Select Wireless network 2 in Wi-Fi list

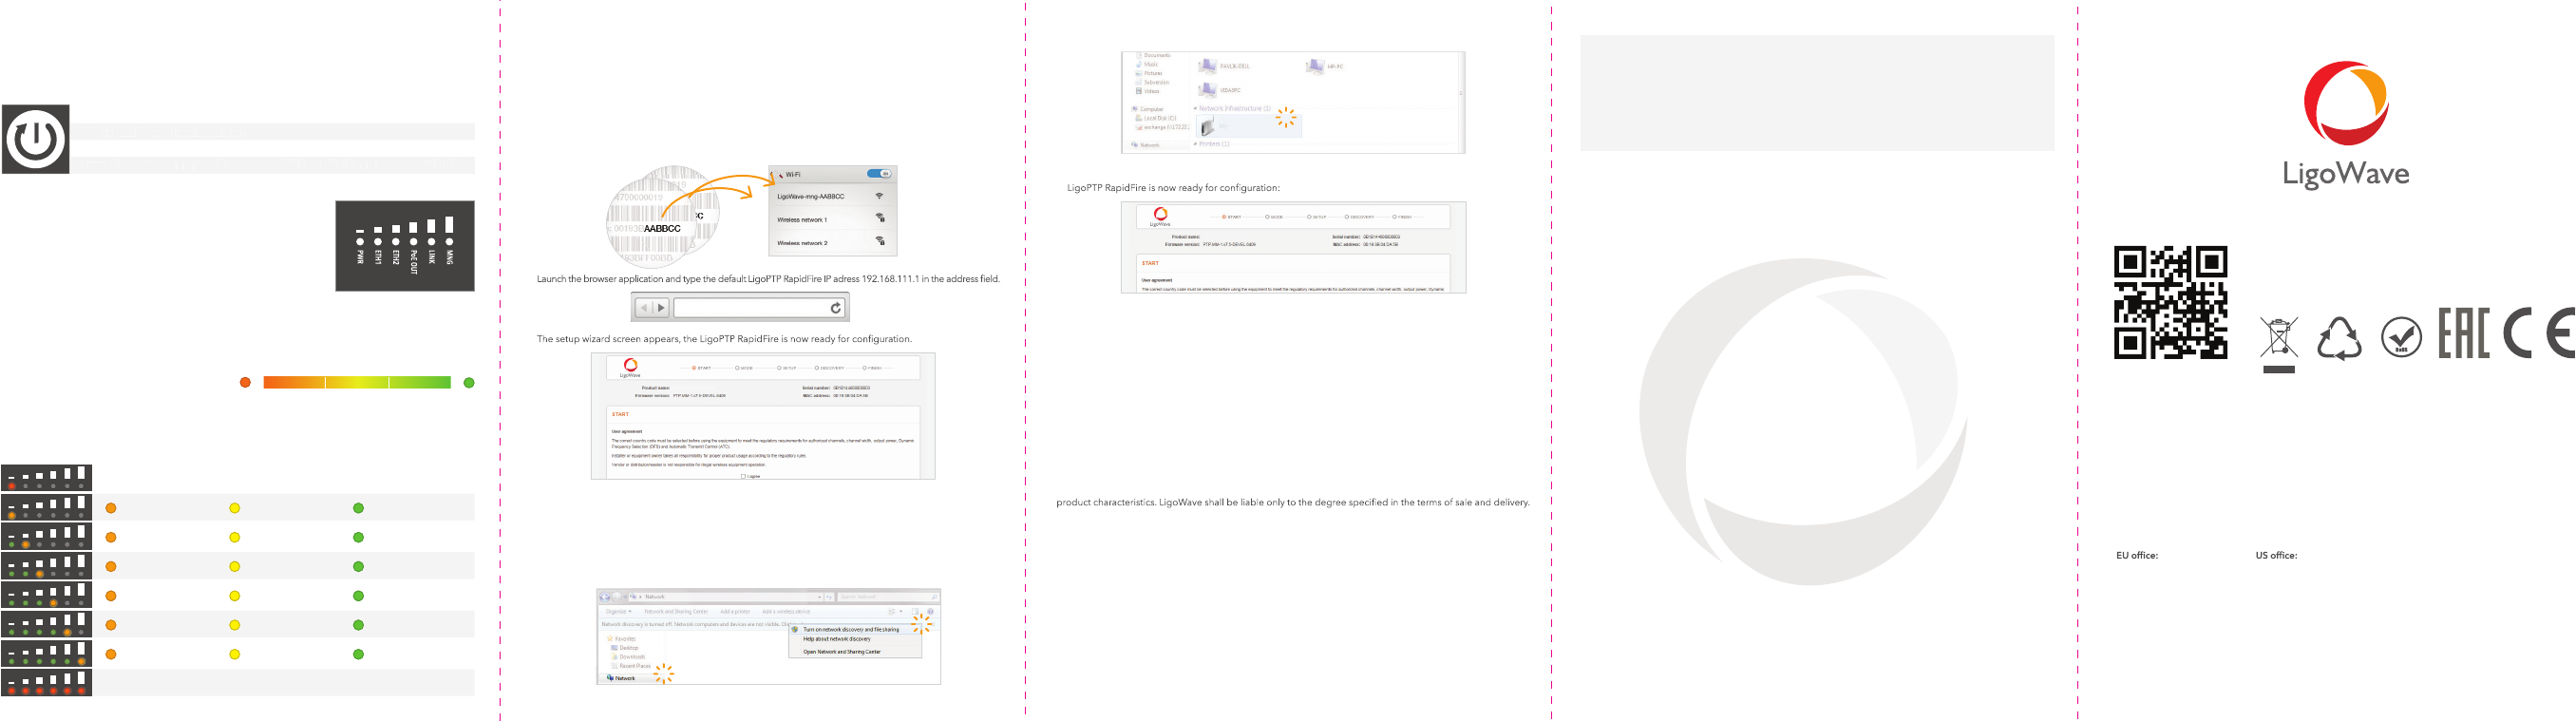pyautogui.click(x=832, y=242)
